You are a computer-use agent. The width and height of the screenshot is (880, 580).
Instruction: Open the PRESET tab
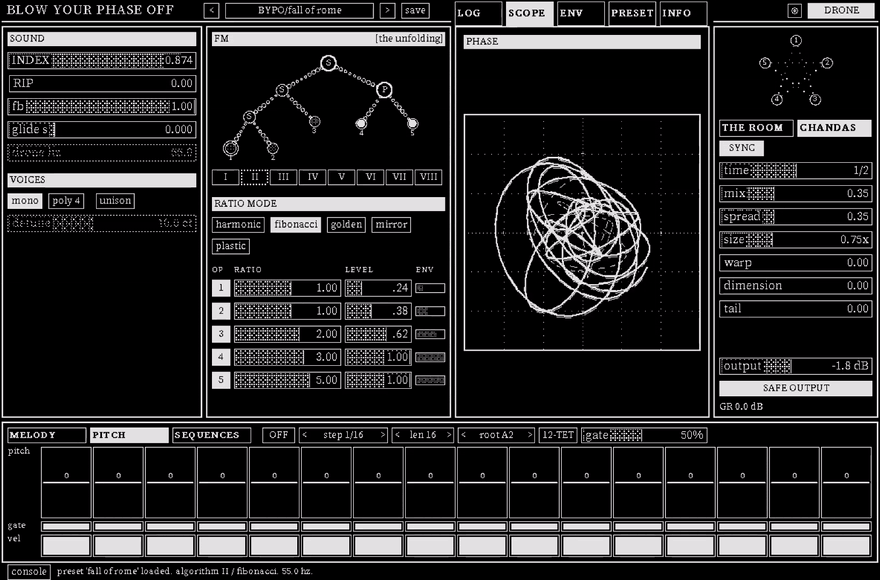tap(632, 13)
